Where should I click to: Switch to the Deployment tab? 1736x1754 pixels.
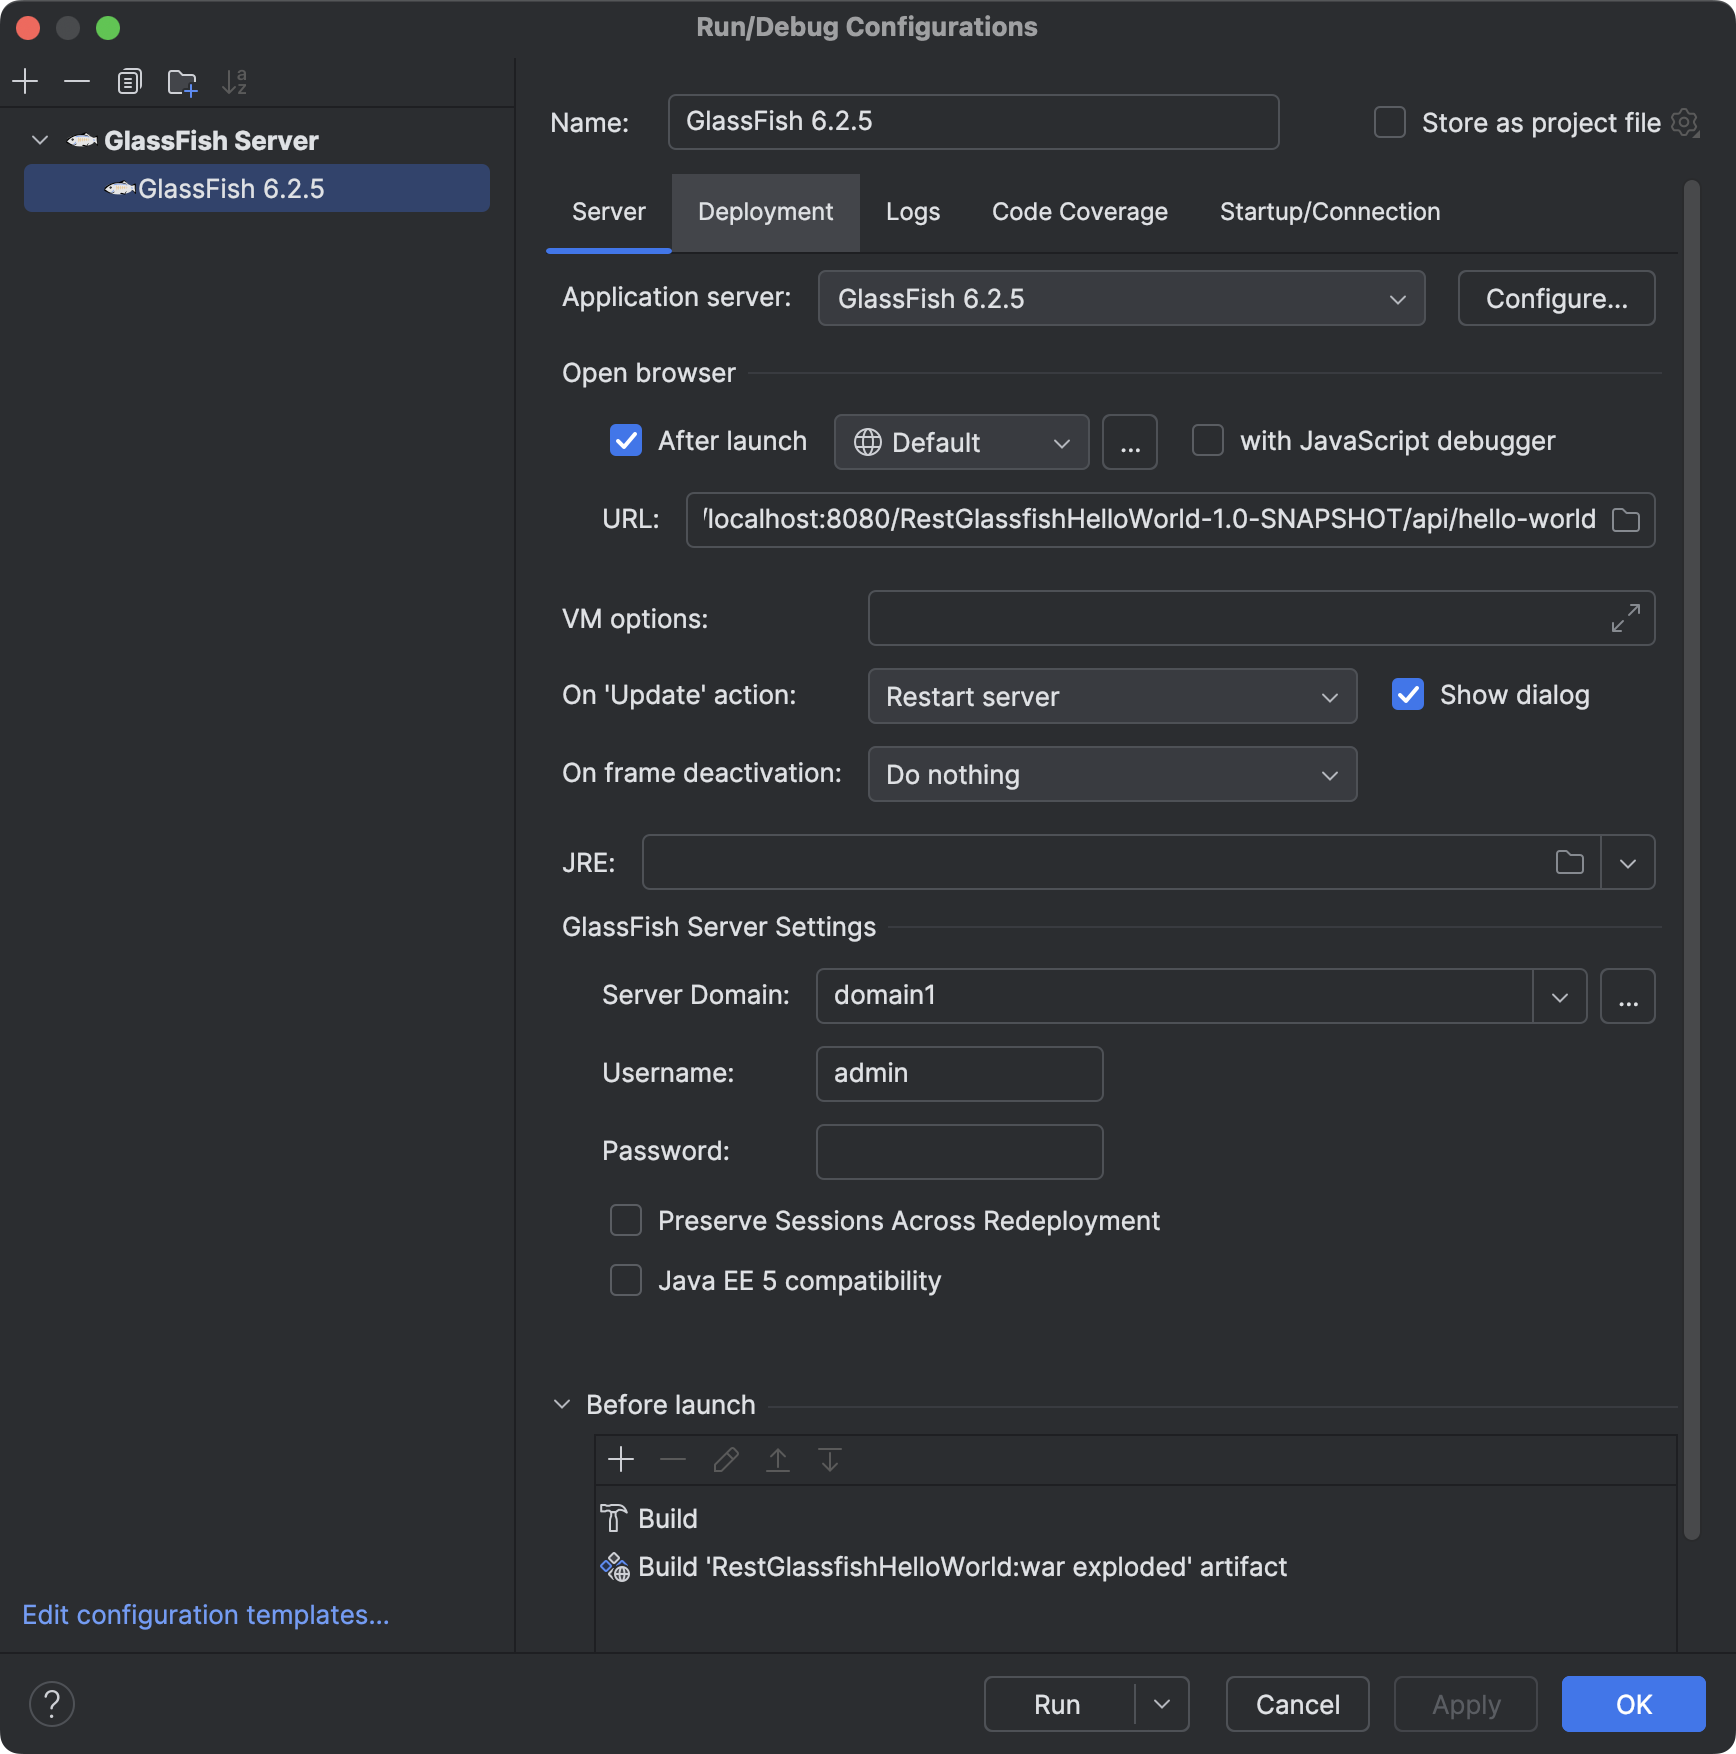point(765,211)
